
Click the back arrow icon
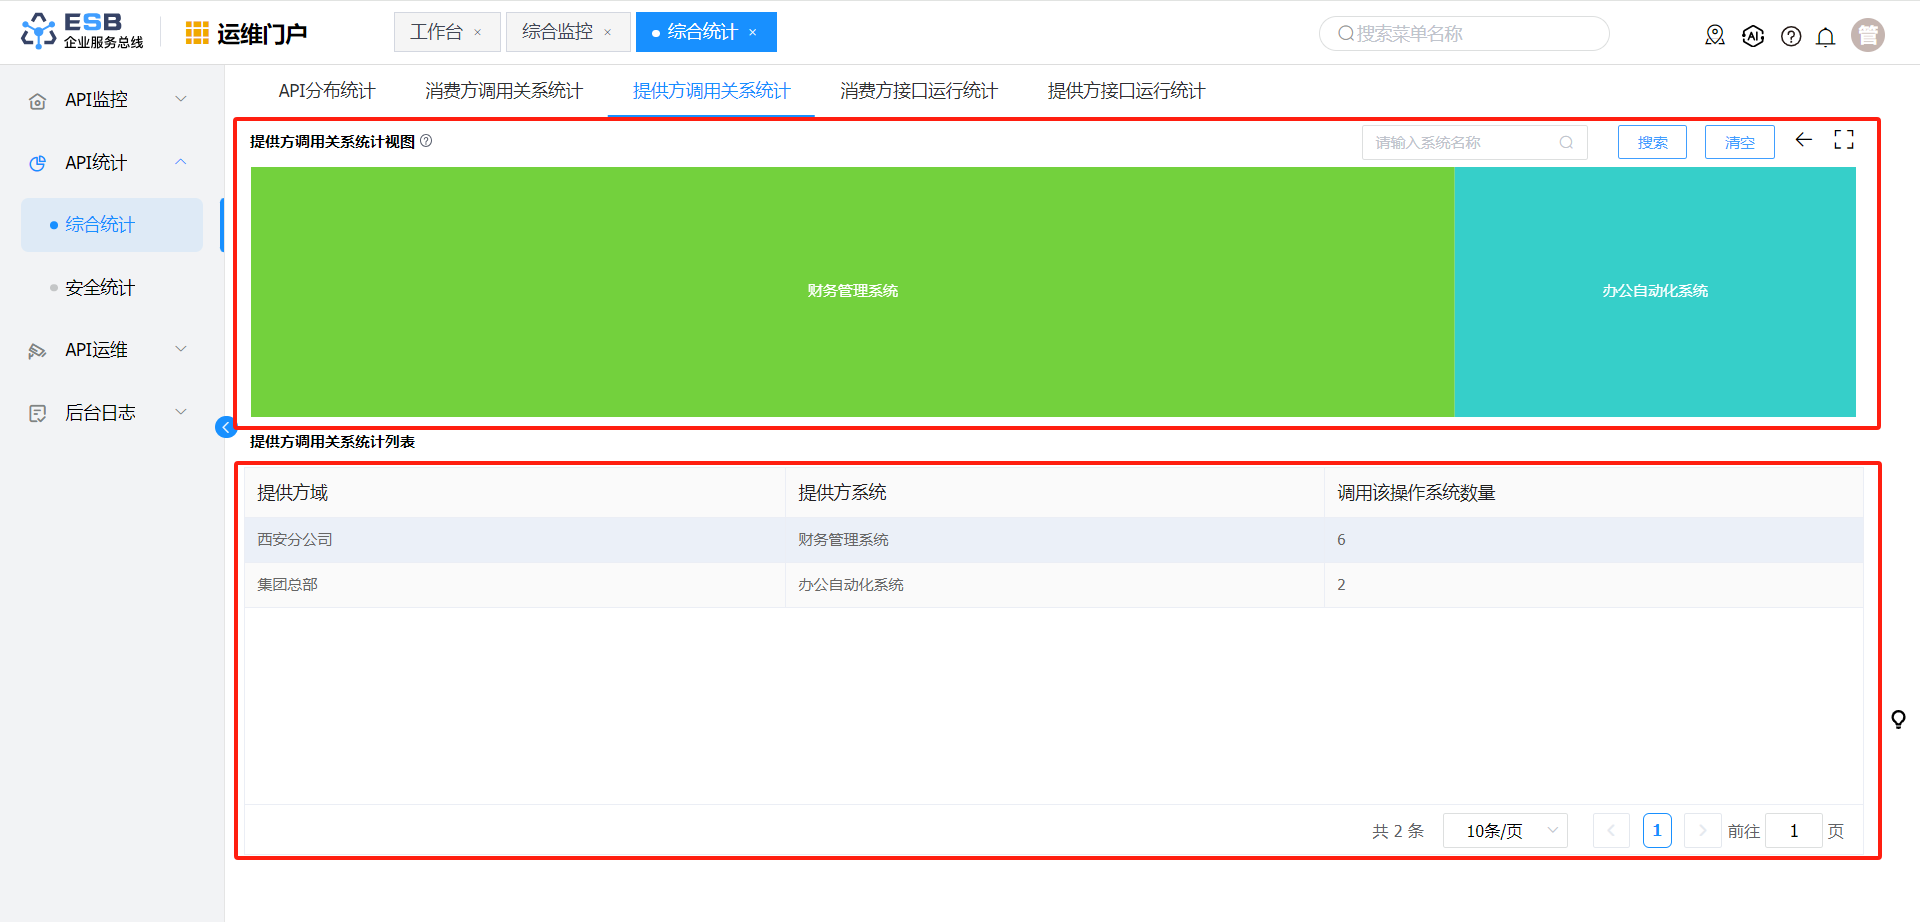click(1803, 140)
